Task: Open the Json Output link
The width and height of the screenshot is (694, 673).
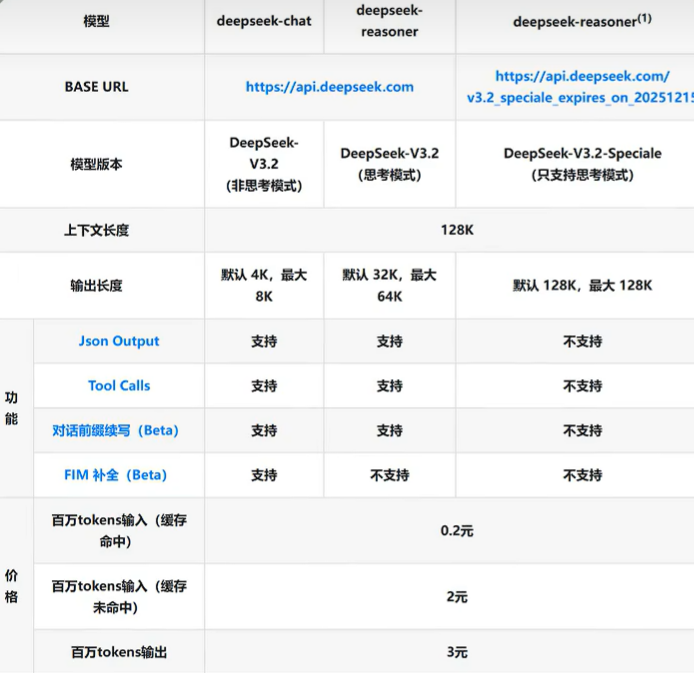Action: (x=119, y=341)
